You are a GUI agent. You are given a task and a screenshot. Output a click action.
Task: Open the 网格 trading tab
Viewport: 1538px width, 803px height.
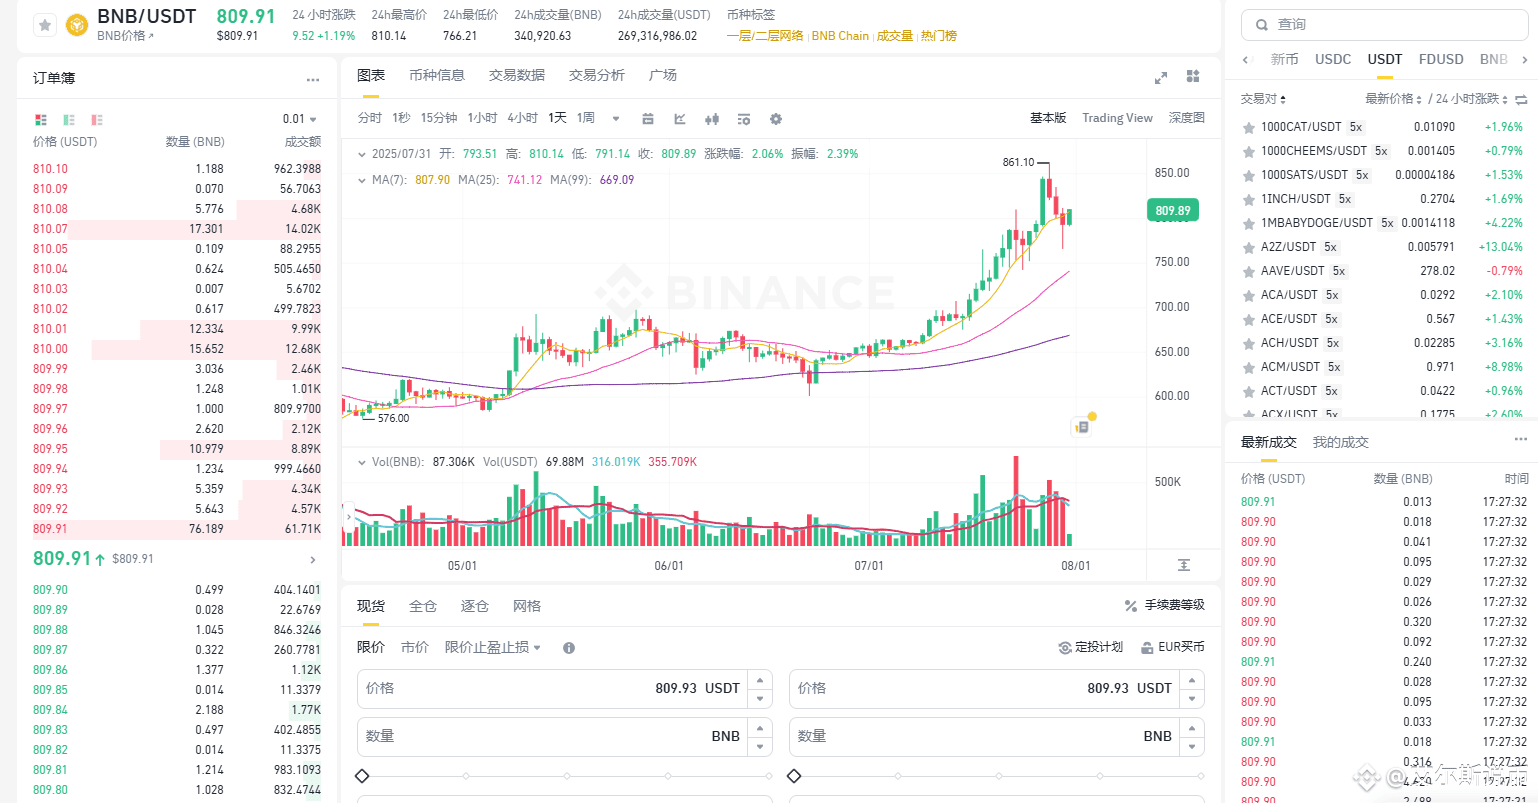pyautogui.click(x=527, y=606)
